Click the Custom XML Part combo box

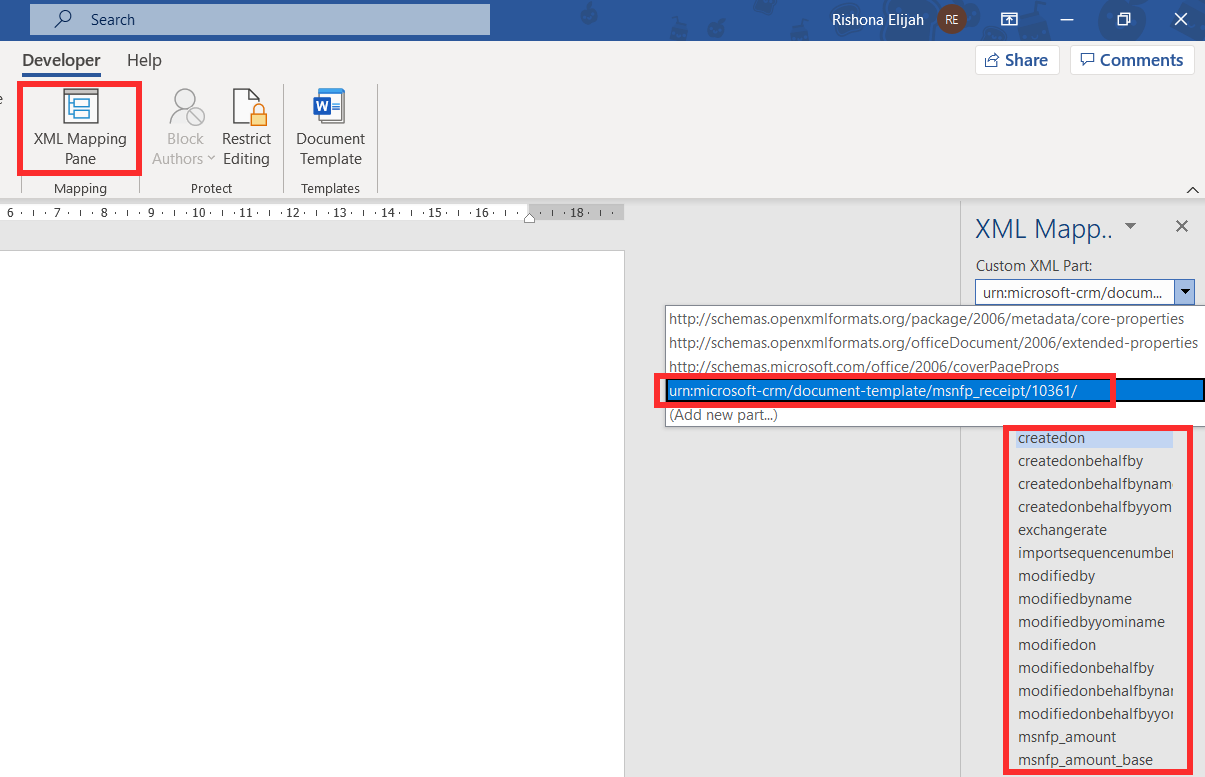click(x=1085, y=292)
